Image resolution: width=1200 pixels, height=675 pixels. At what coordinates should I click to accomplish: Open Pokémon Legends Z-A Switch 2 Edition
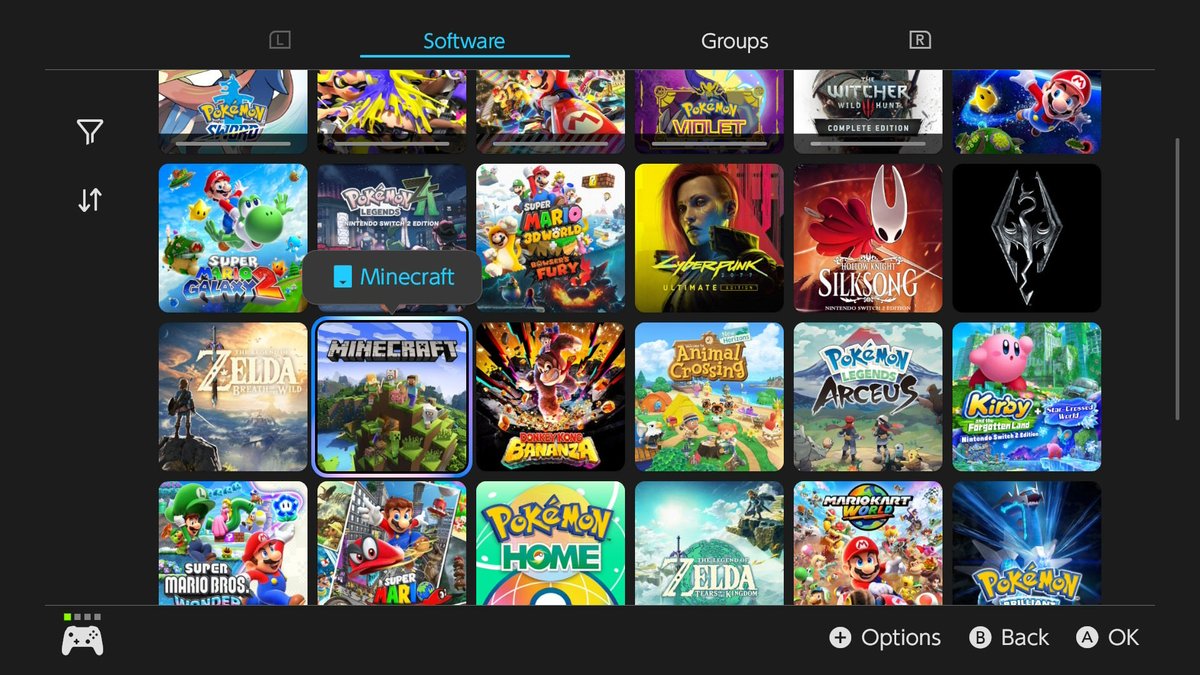coord(392,238)
